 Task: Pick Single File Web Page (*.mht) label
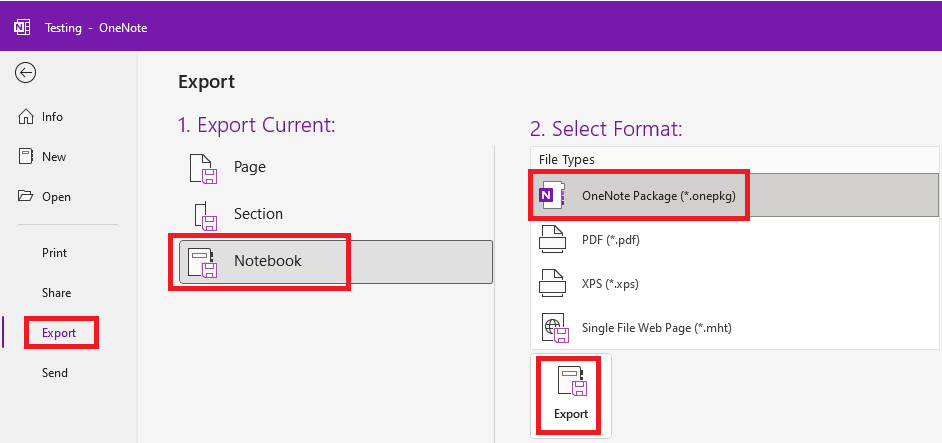click(663, 328)
